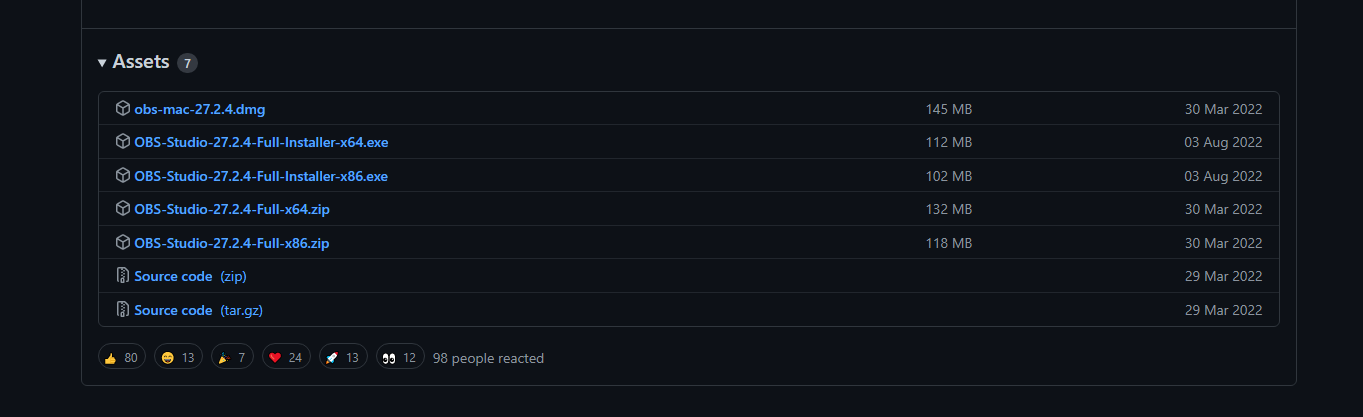The height and width of the screenshot is (417, 1363).
Task: Download obs-mac-27.2.4.dmg
Action: click(199, 109)
